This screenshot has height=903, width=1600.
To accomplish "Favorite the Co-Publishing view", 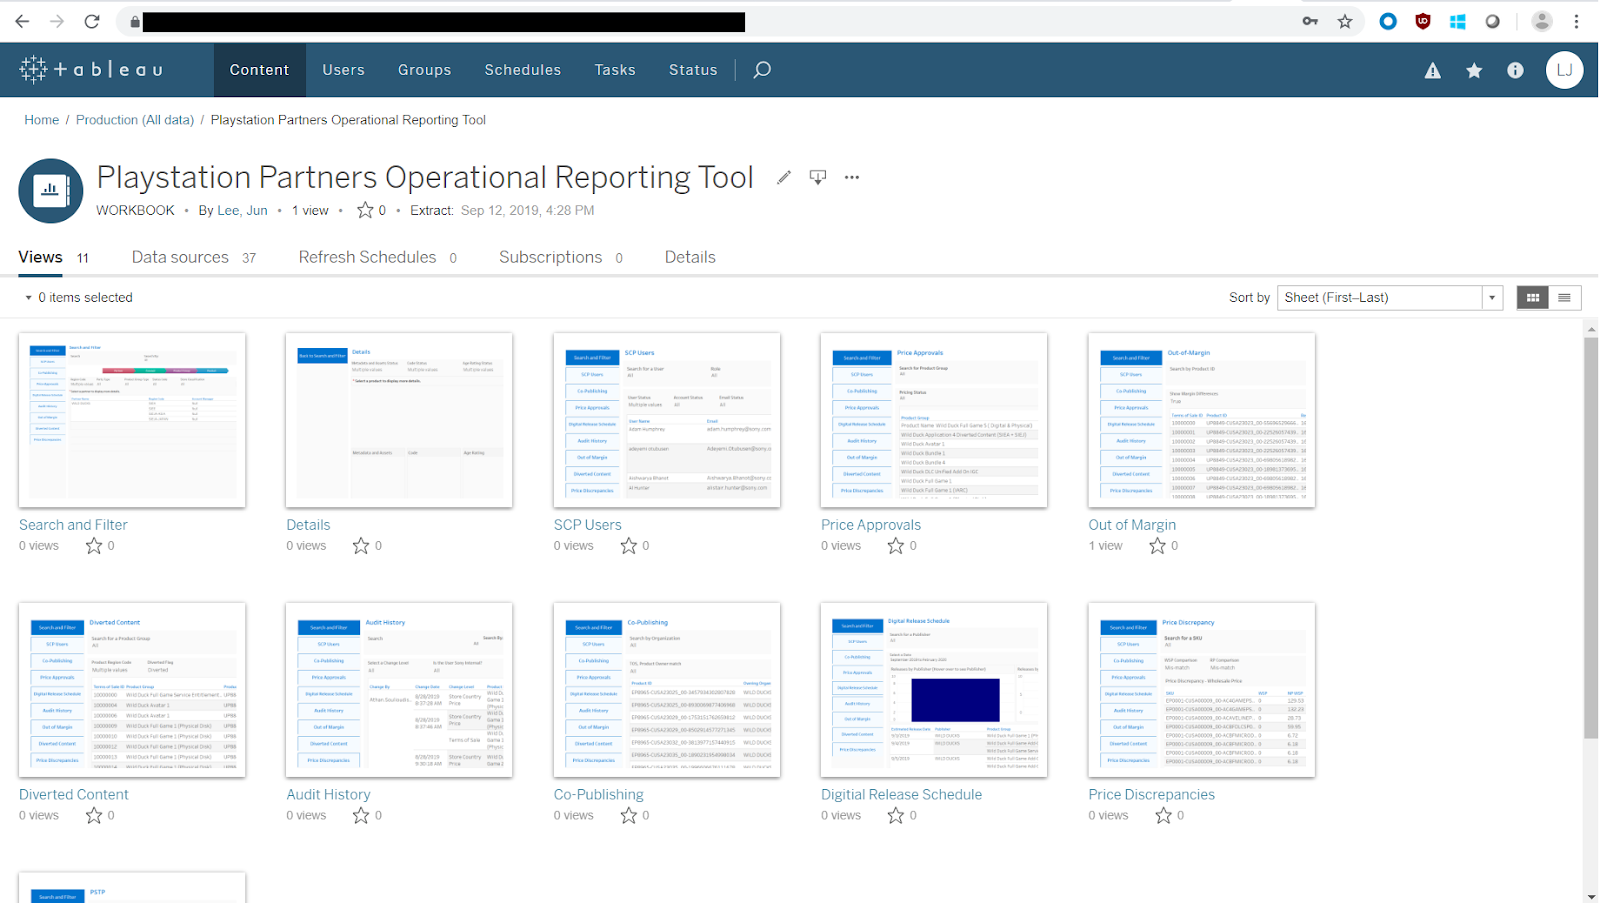I will point(628,816).
